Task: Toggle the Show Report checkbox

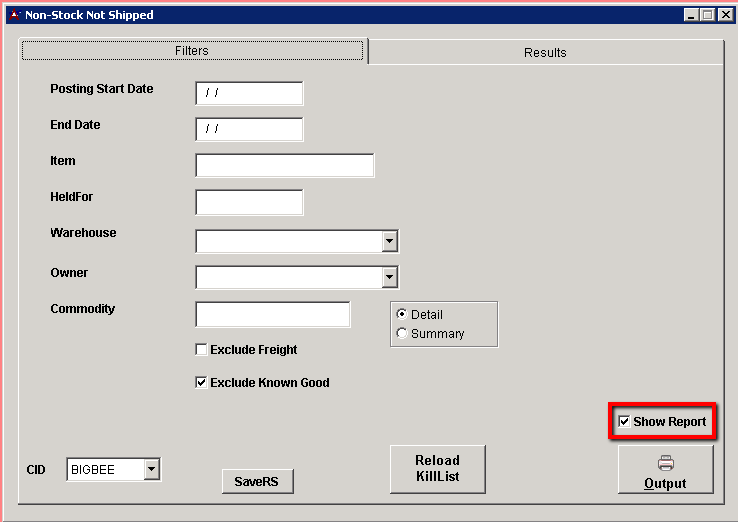Action: click(625, 422)
